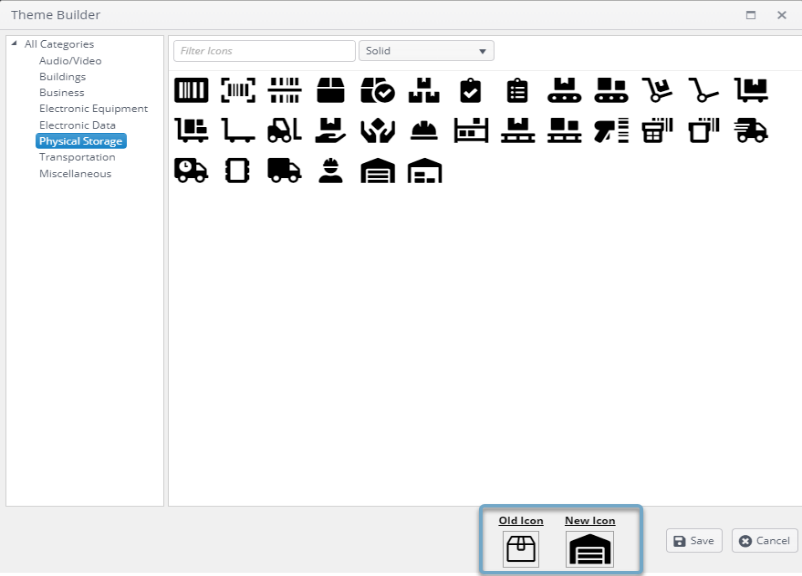Switch to the Transportation category
The width and height of the screenshot is (802, 576).
click(x=77, y=157)
